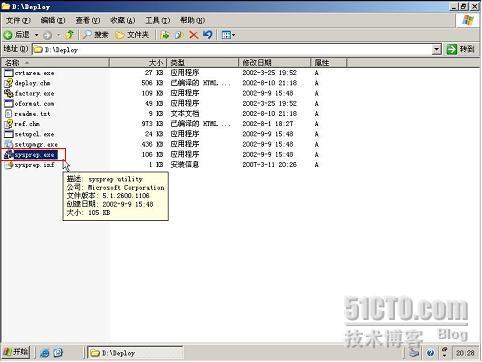
Task: Sort by the 修改日期 column header
Action: [x=274, y=62]
